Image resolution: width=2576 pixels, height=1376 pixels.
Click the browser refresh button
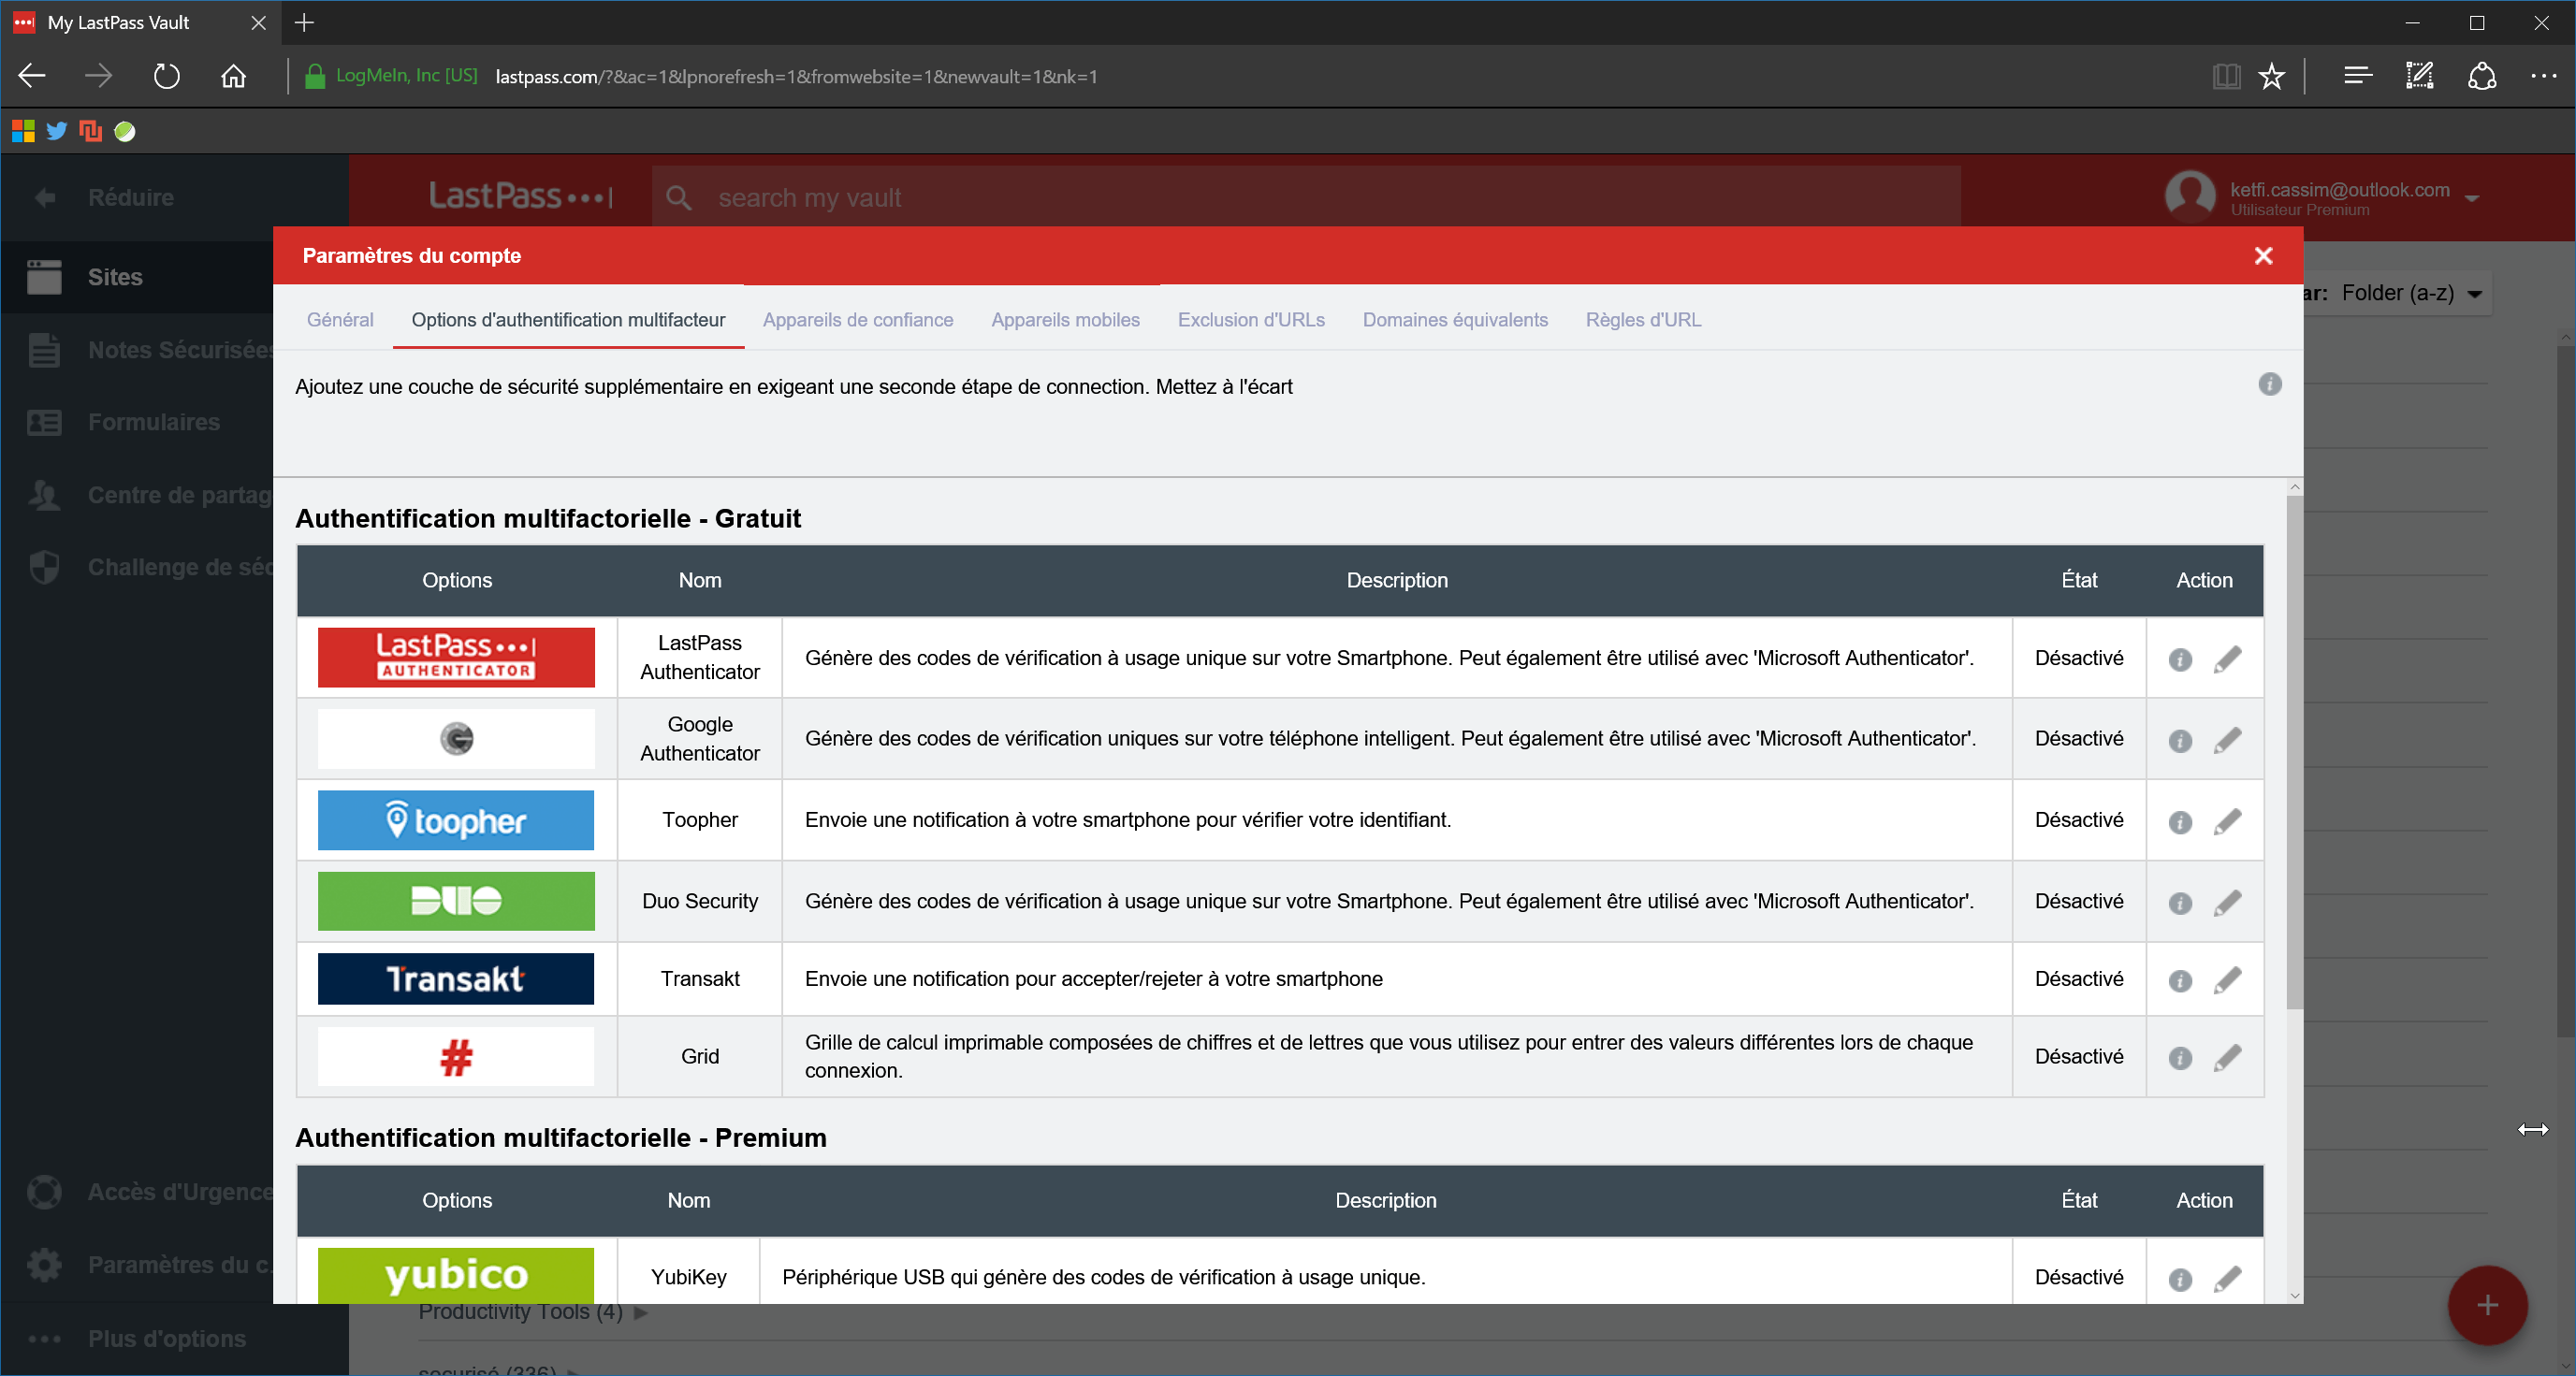click(x=166, y=76)
